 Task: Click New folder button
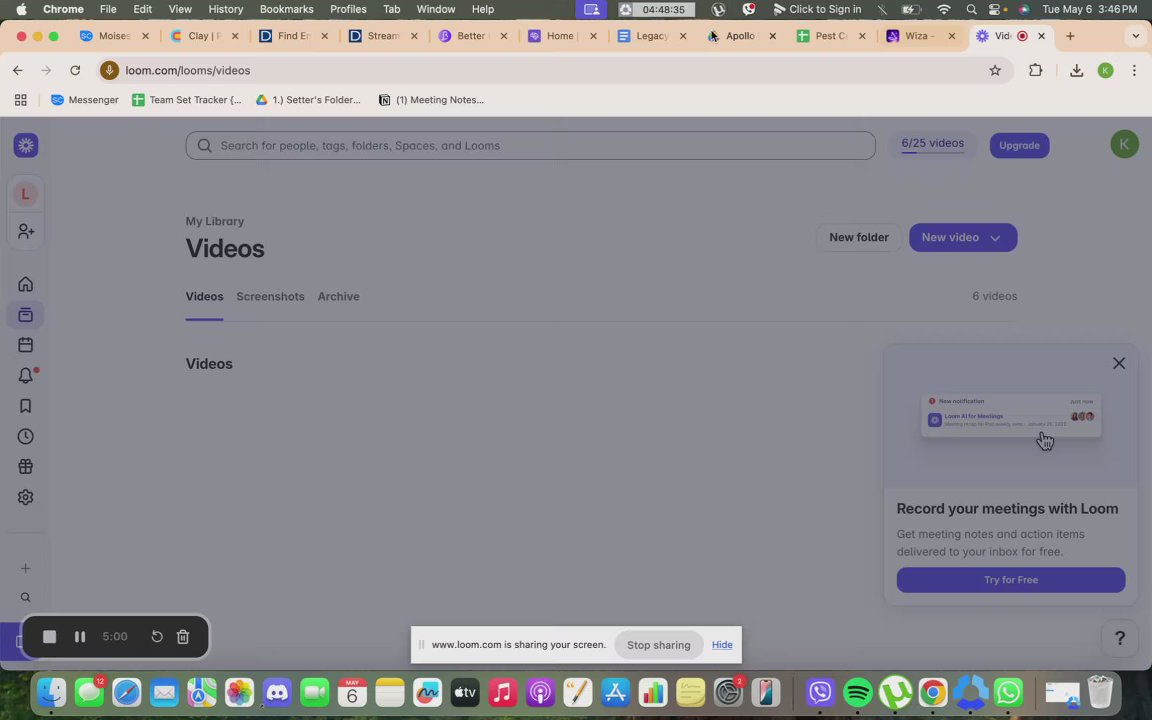click(x=859, y=237)
